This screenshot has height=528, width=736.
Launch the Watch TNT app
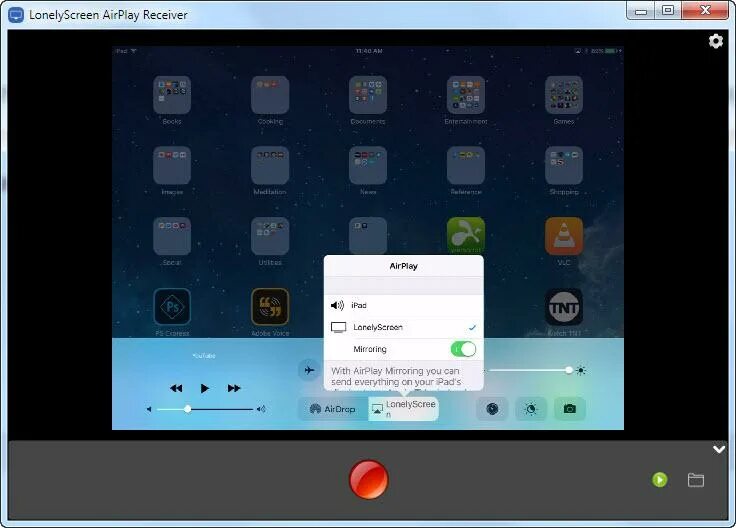click(564, 307)
